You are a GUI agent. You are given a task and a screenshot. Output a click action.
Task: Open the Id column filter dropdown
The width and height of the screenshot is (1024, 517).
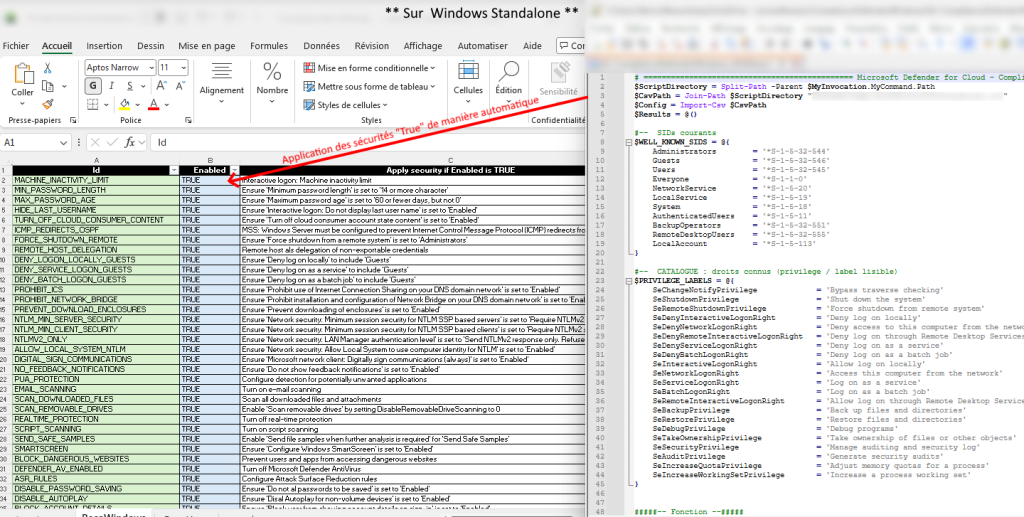point(174,170)
